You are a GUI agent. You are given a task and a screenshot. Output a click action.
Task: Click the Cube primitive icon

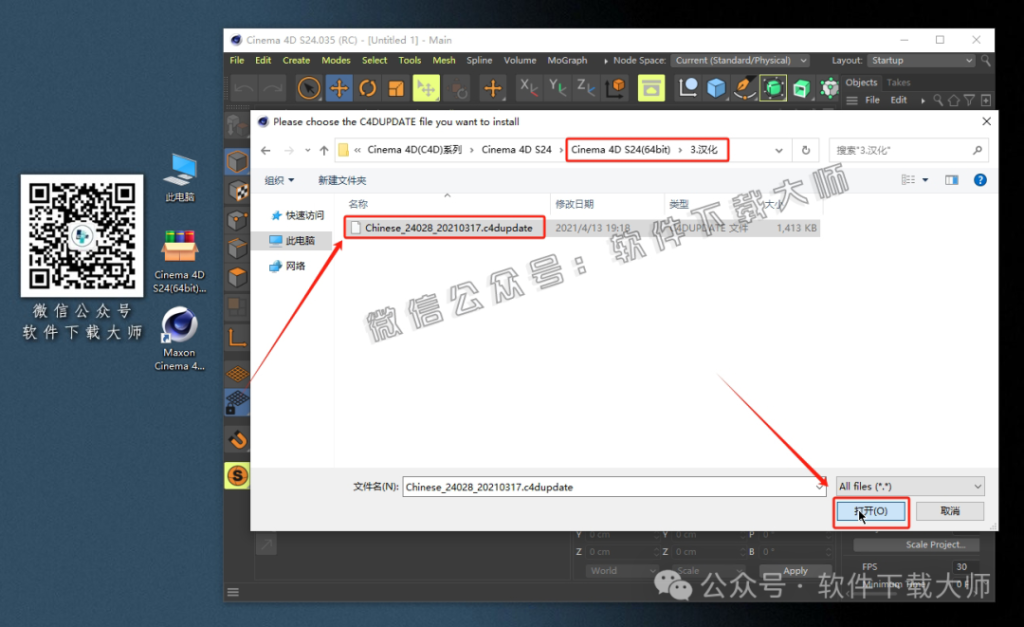click(x=716, y=88)
